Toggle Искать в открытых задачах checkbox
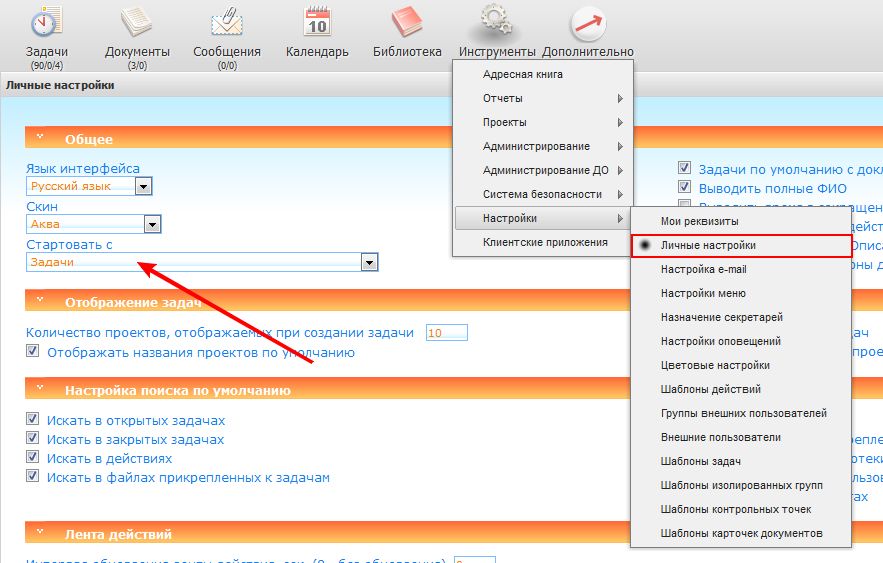This screenshot has width=883, height=563. 33,420
